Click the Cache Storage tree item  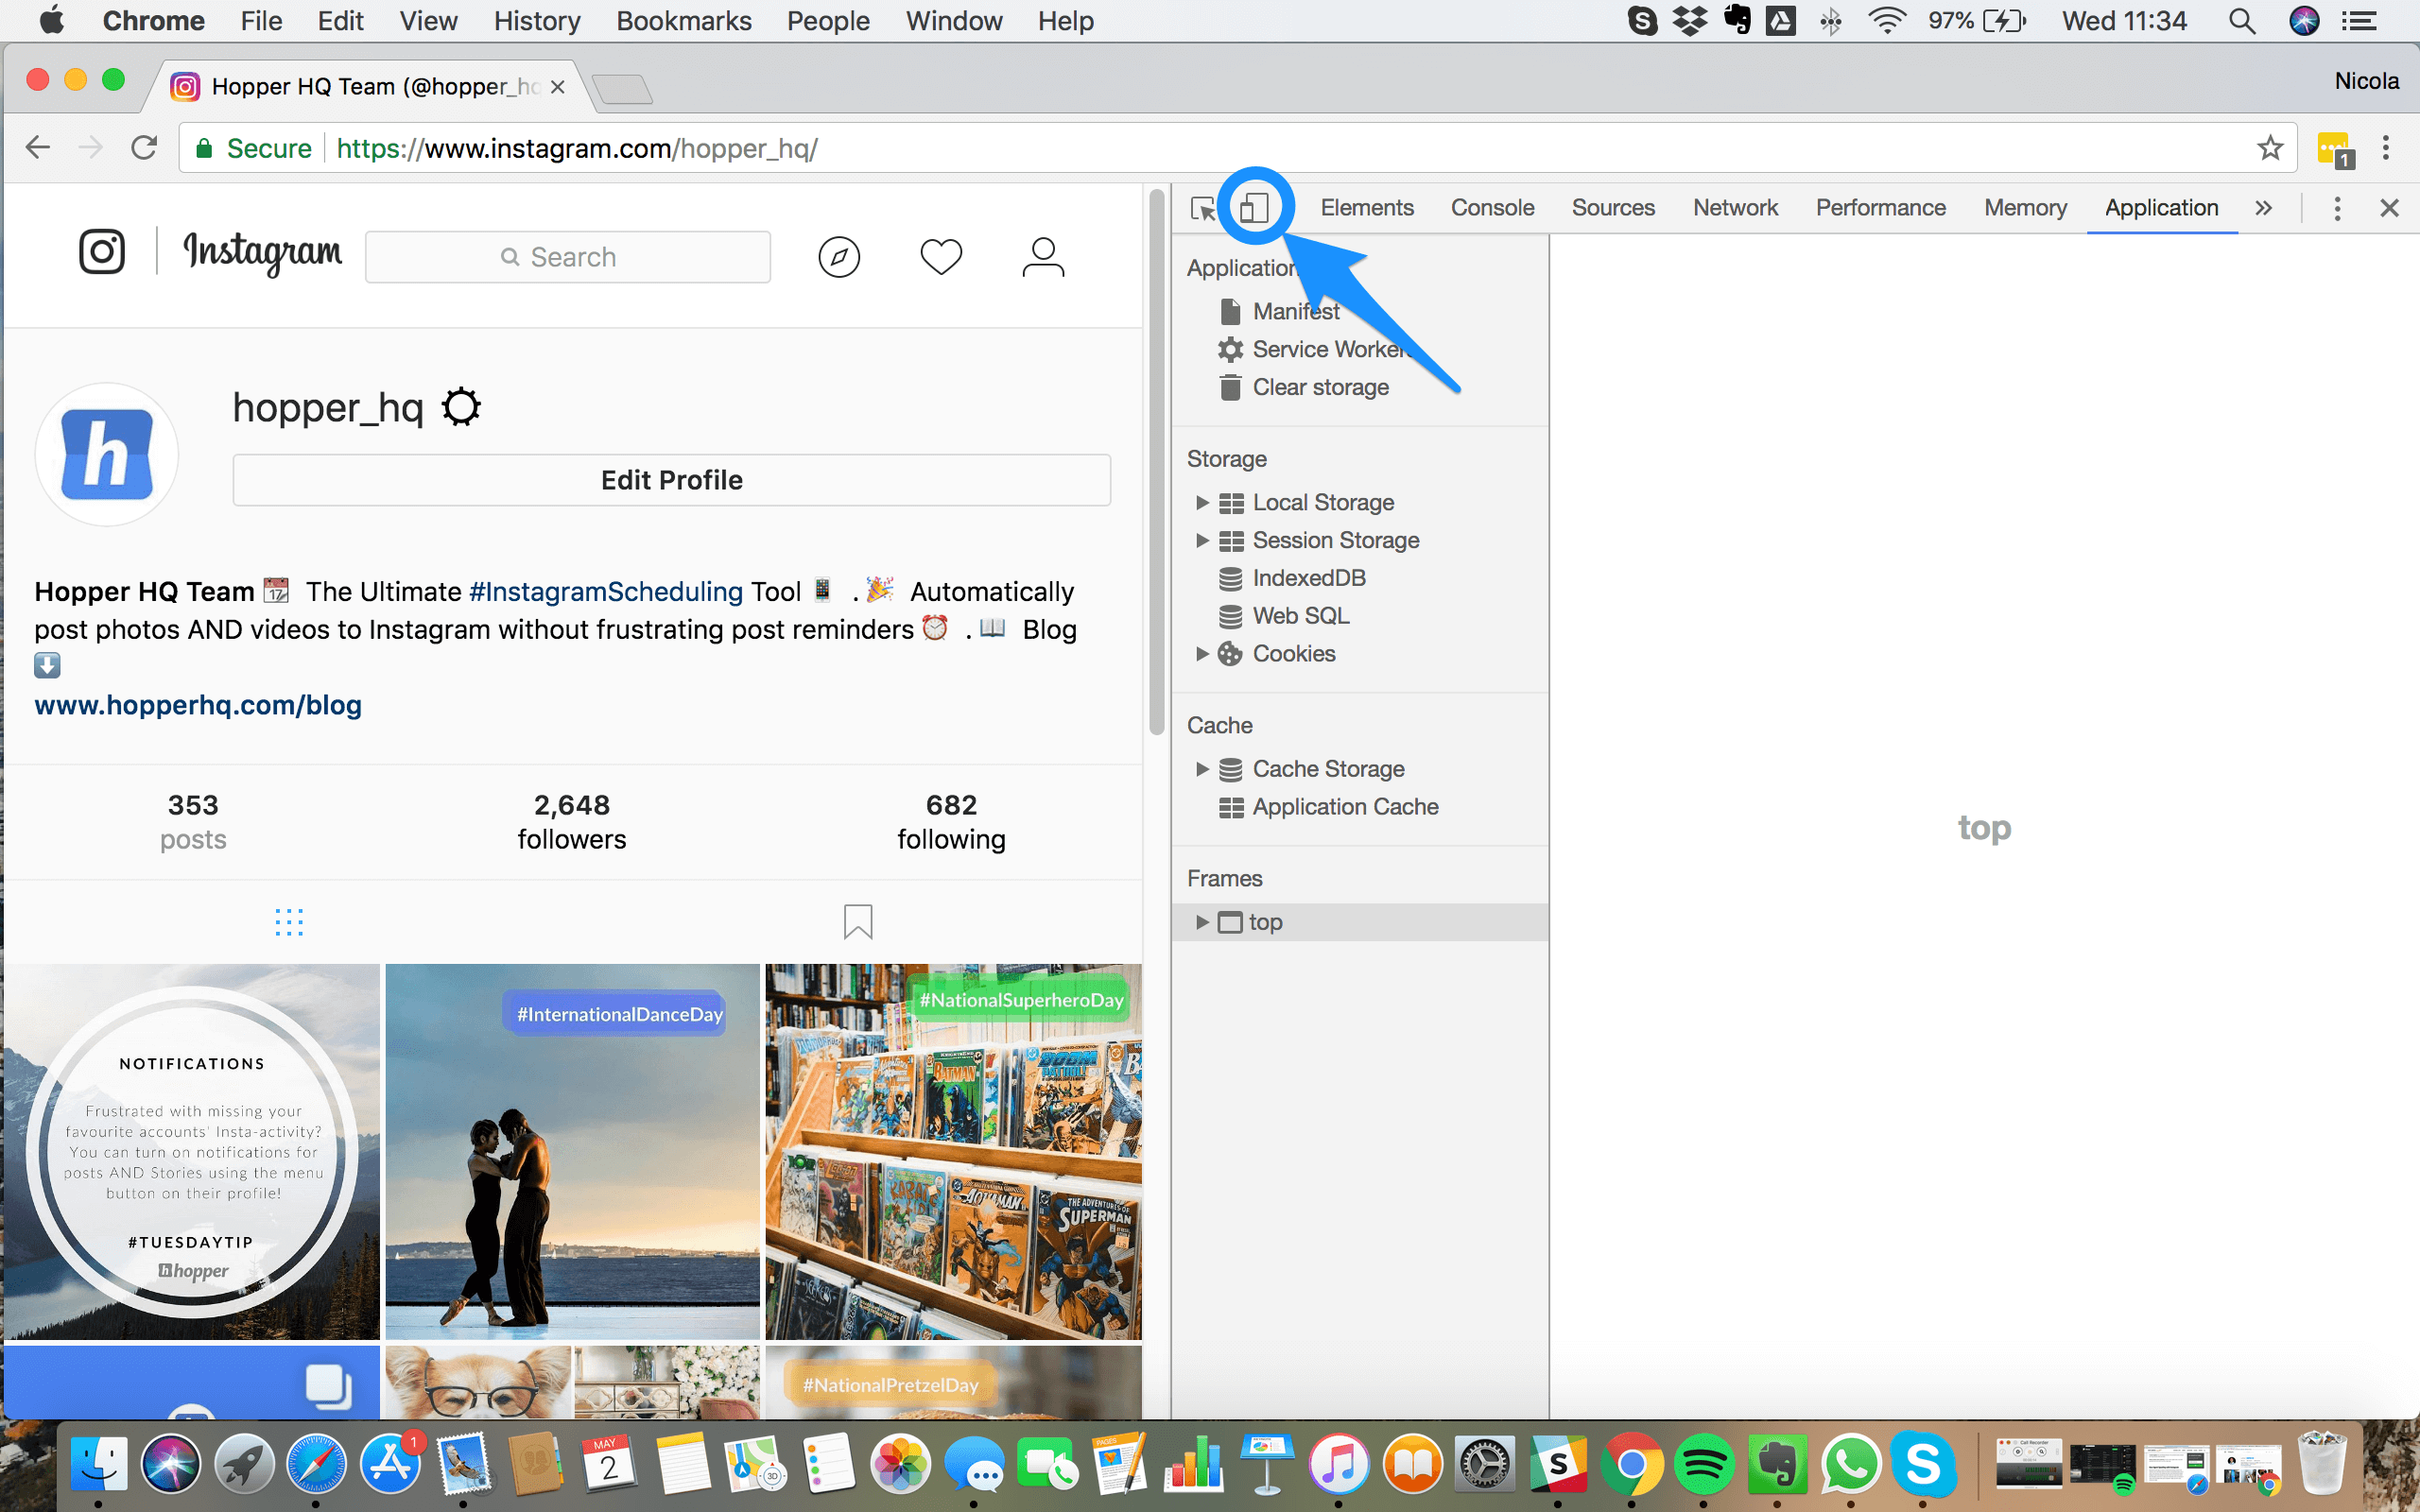[x=1327, y=766]
